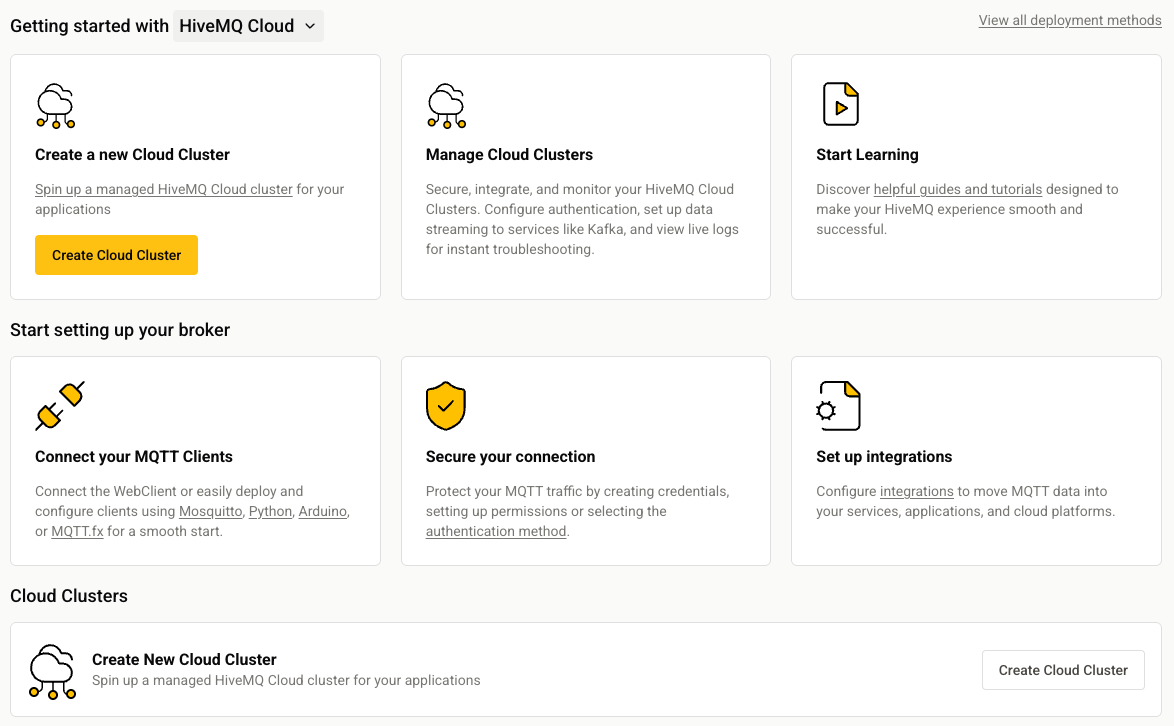Open View all deployment methods

1069,20
